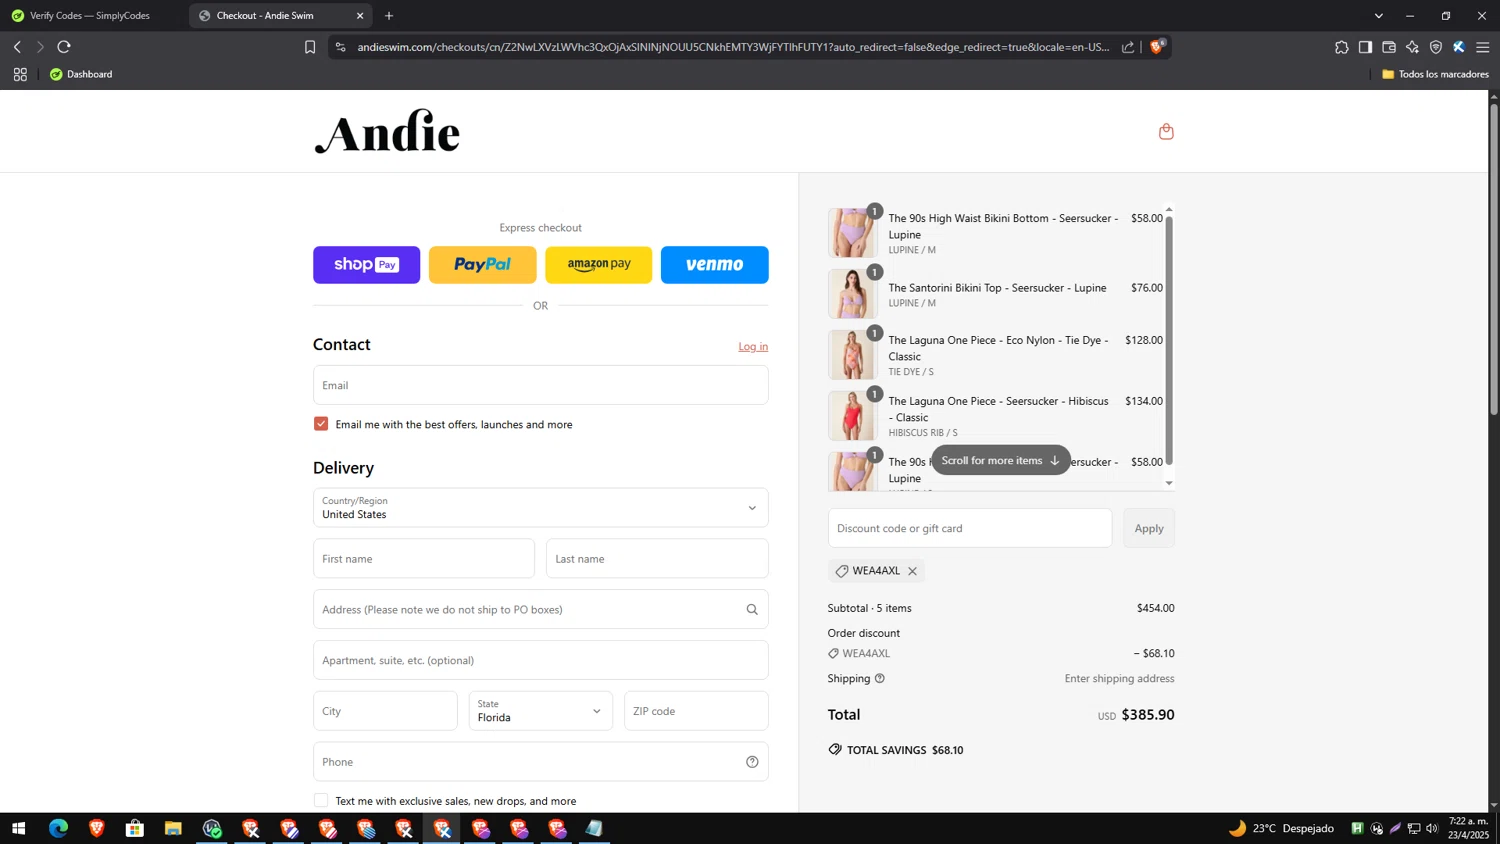Click the taskbar clock 7:22 a. m.

[x=1469, y=828]
